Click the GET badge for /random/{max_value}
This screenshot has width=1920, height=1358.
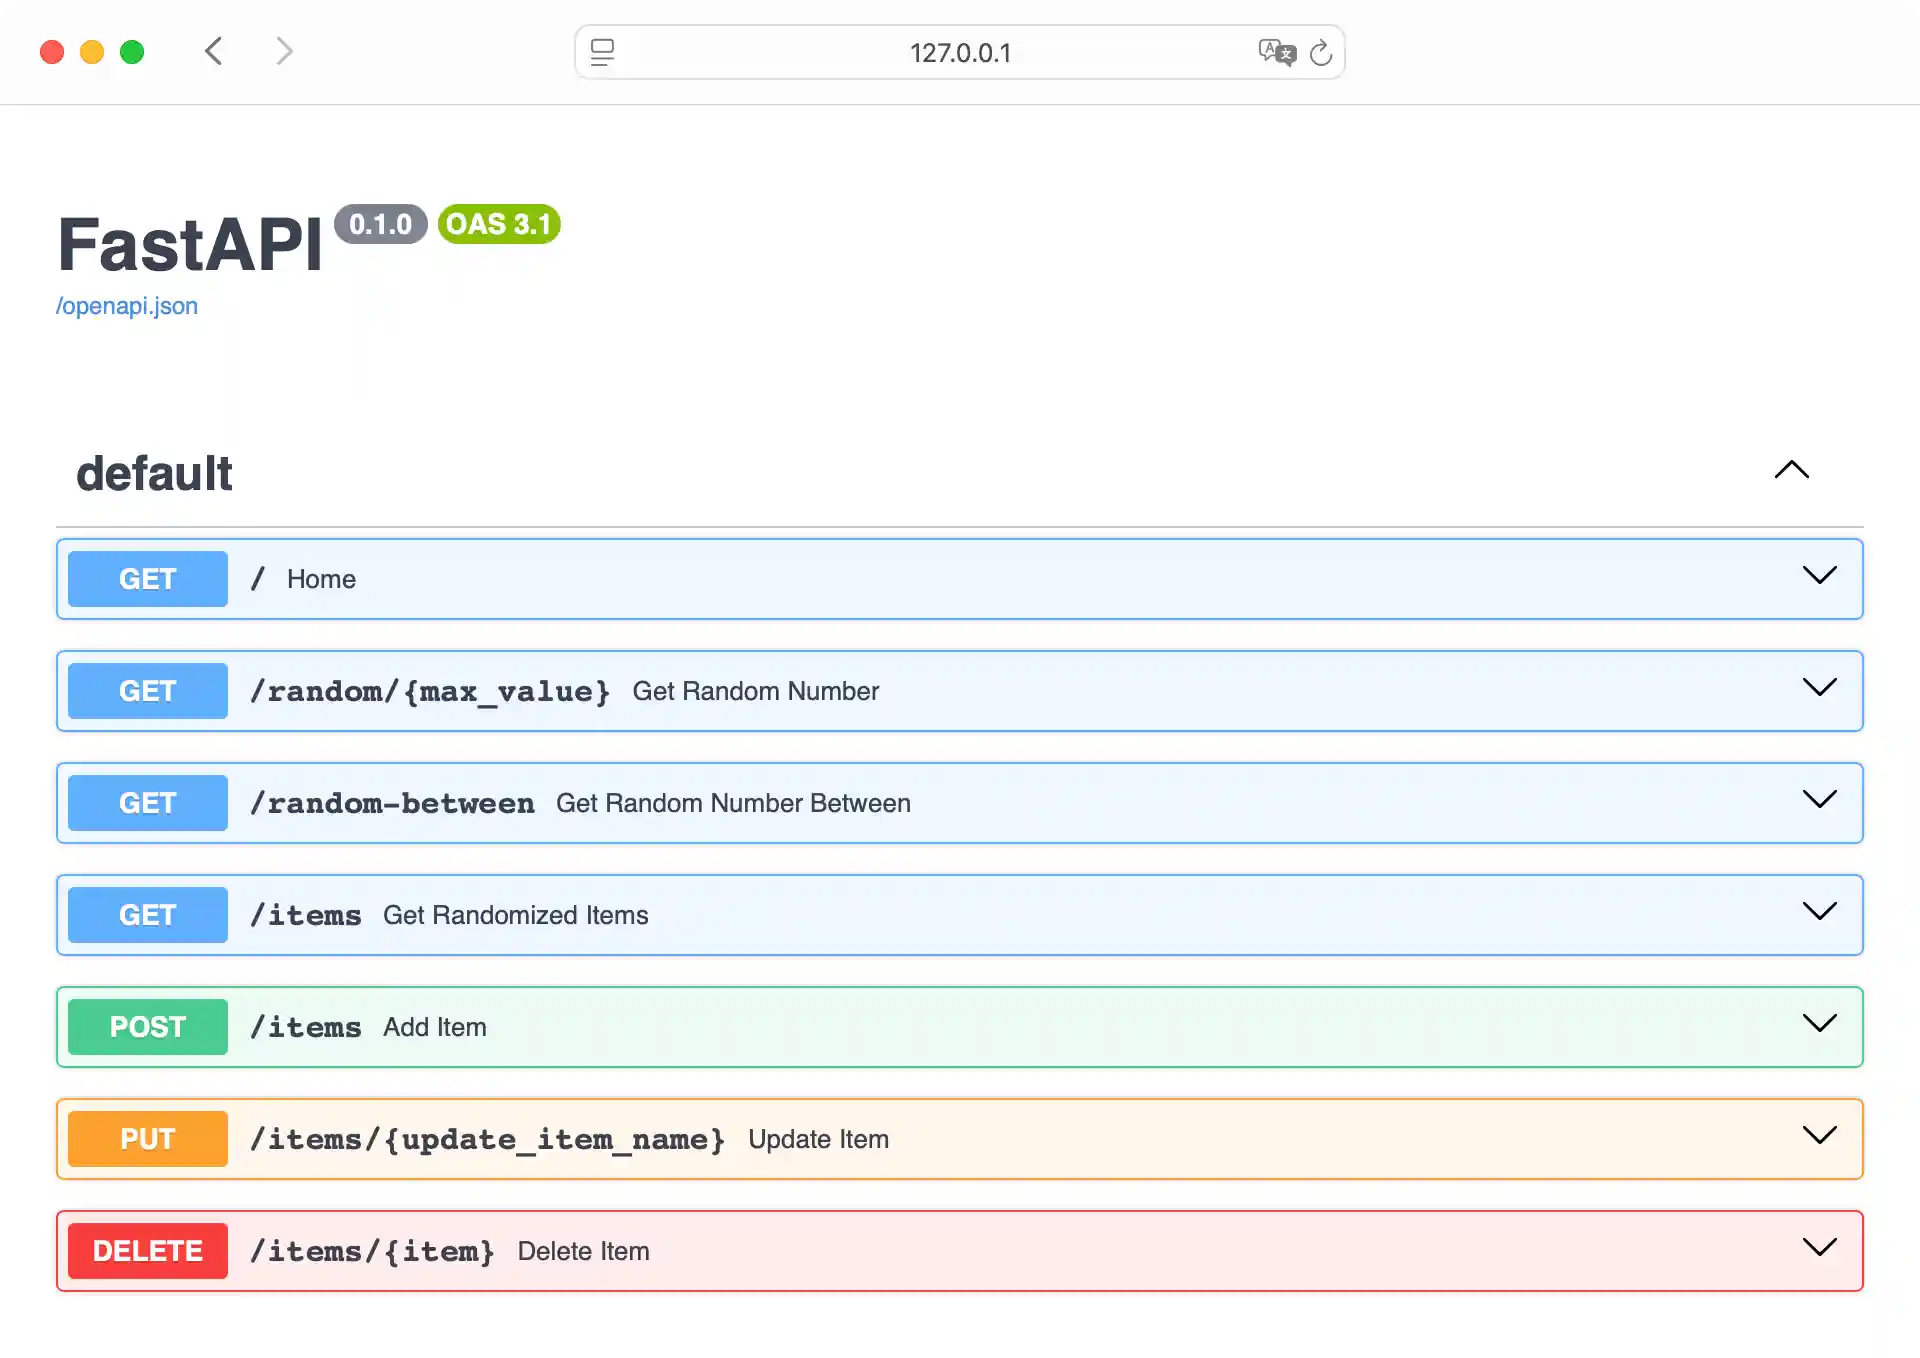(146, 690)
